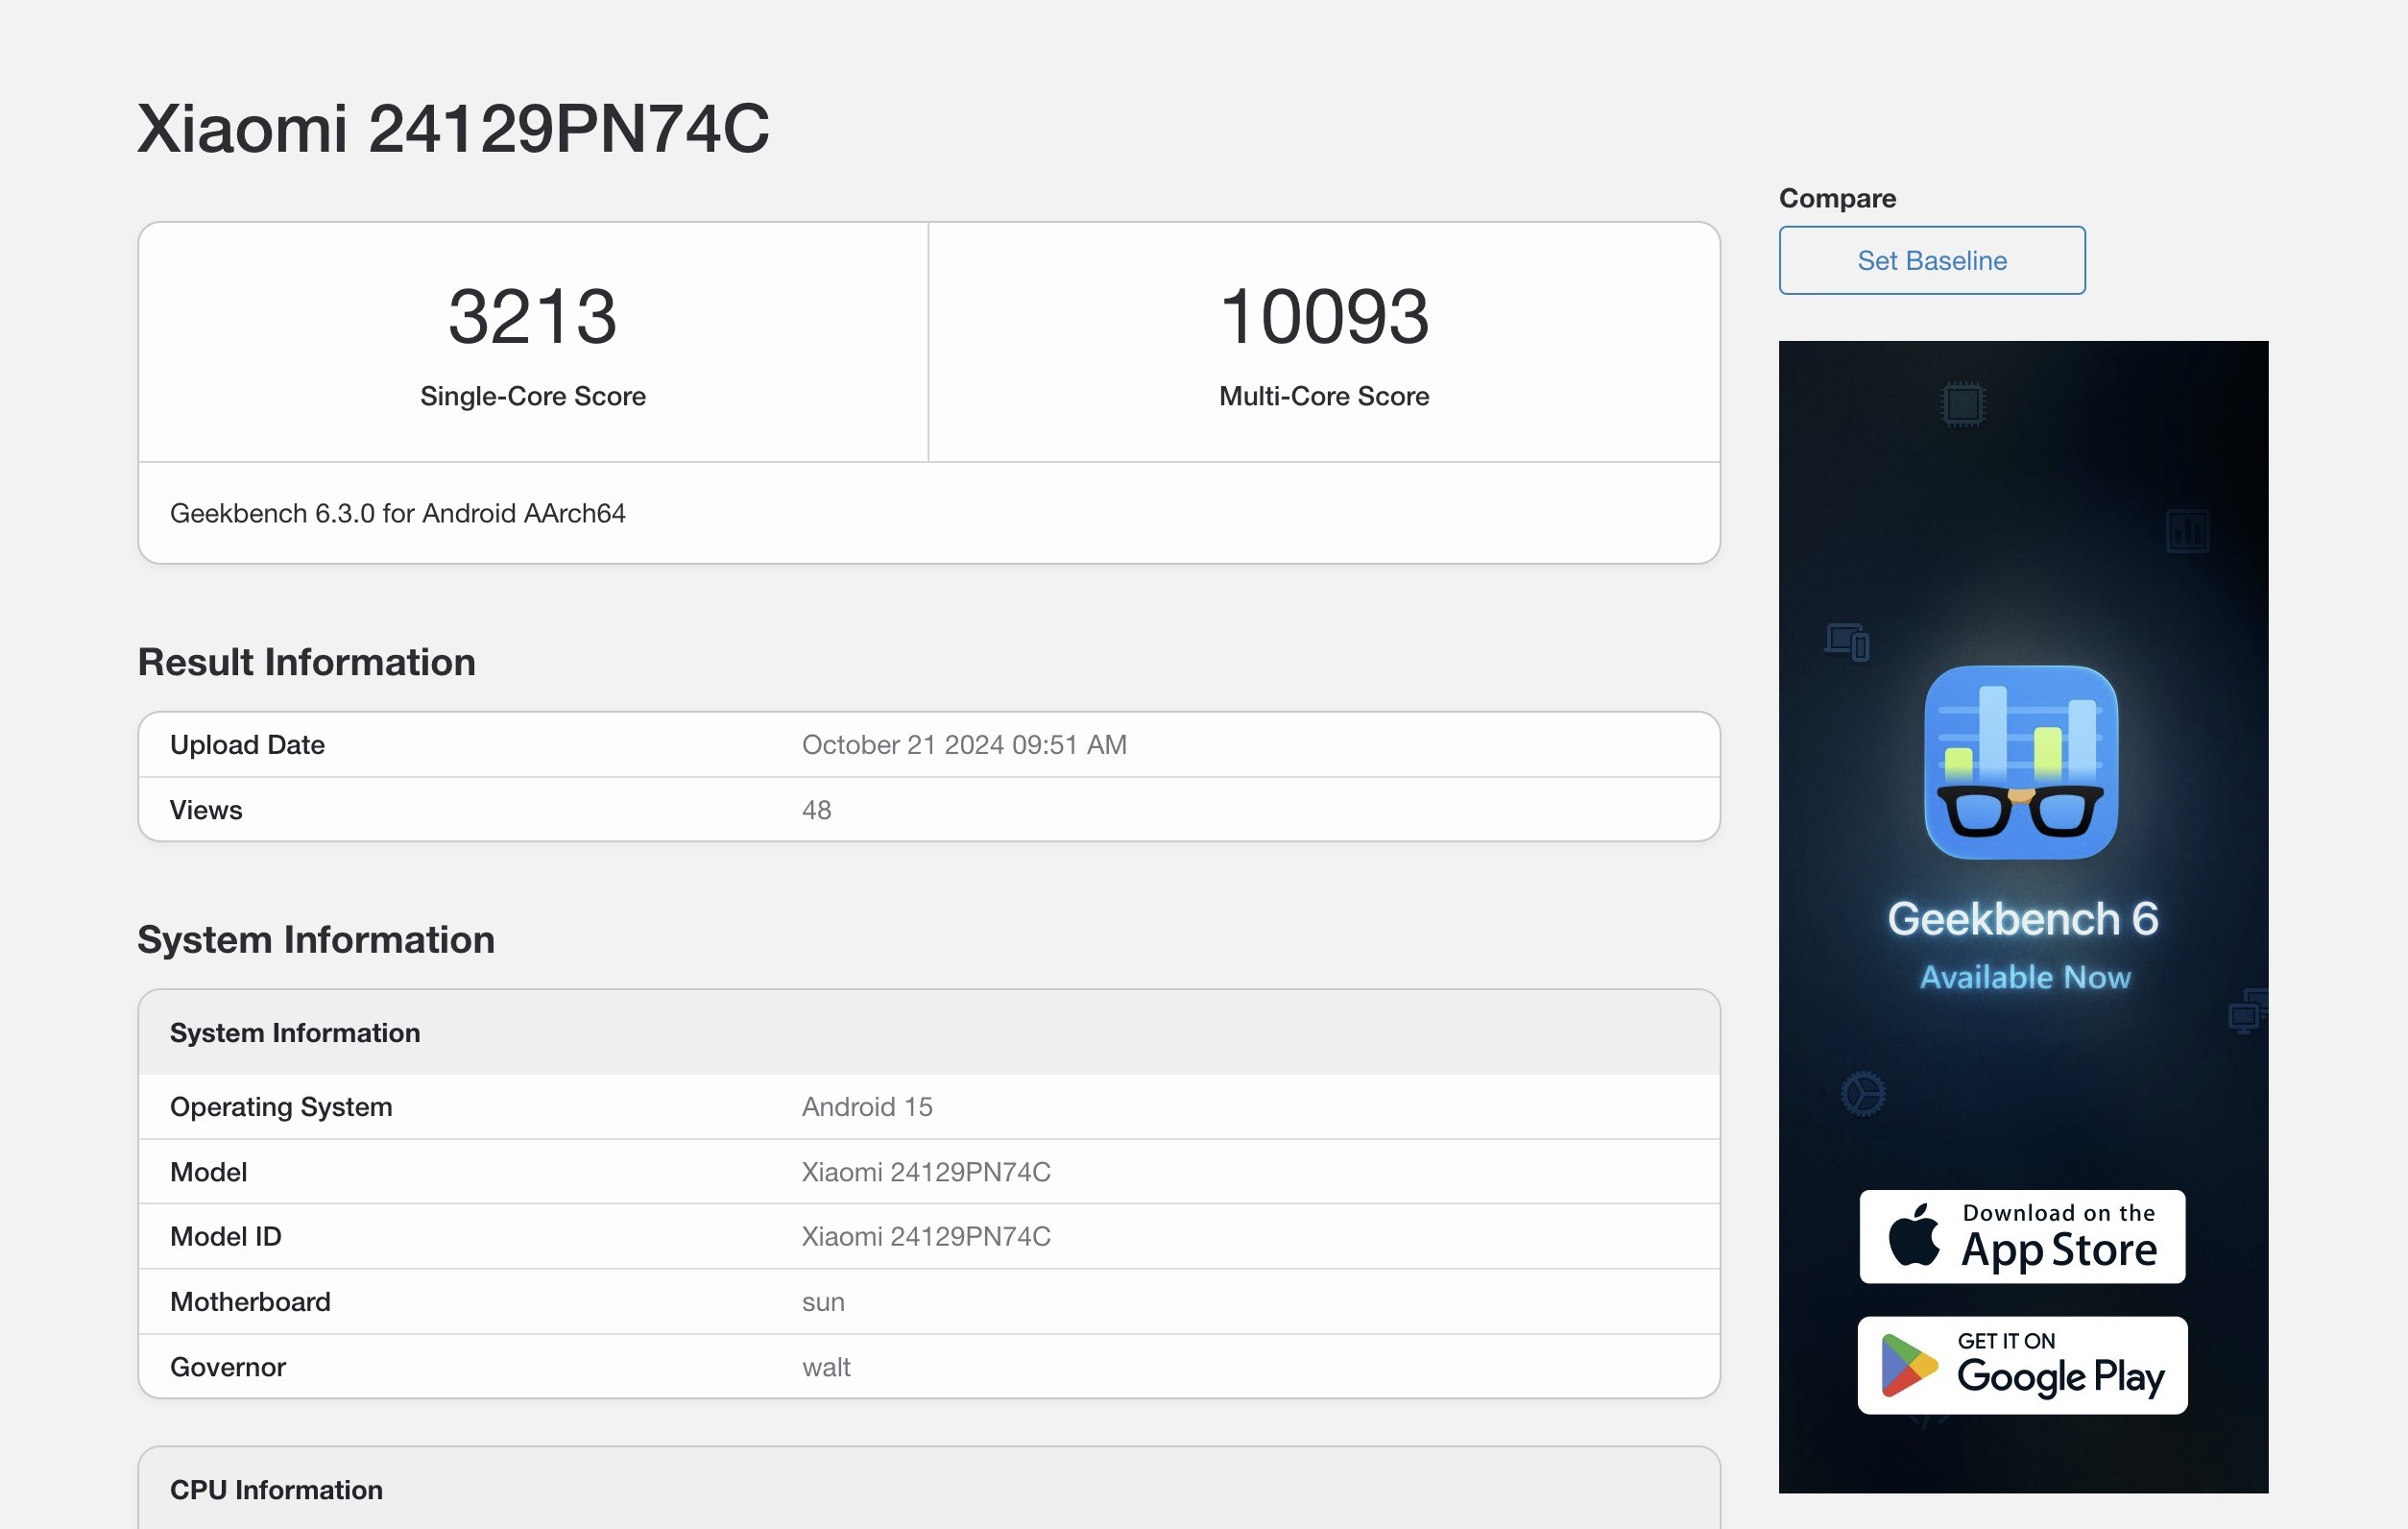The width and height of the screenshot is (2408, 1529).
Task: Click the page title Xiaomi 24129PN74C
Action: (x=453, y=129)
